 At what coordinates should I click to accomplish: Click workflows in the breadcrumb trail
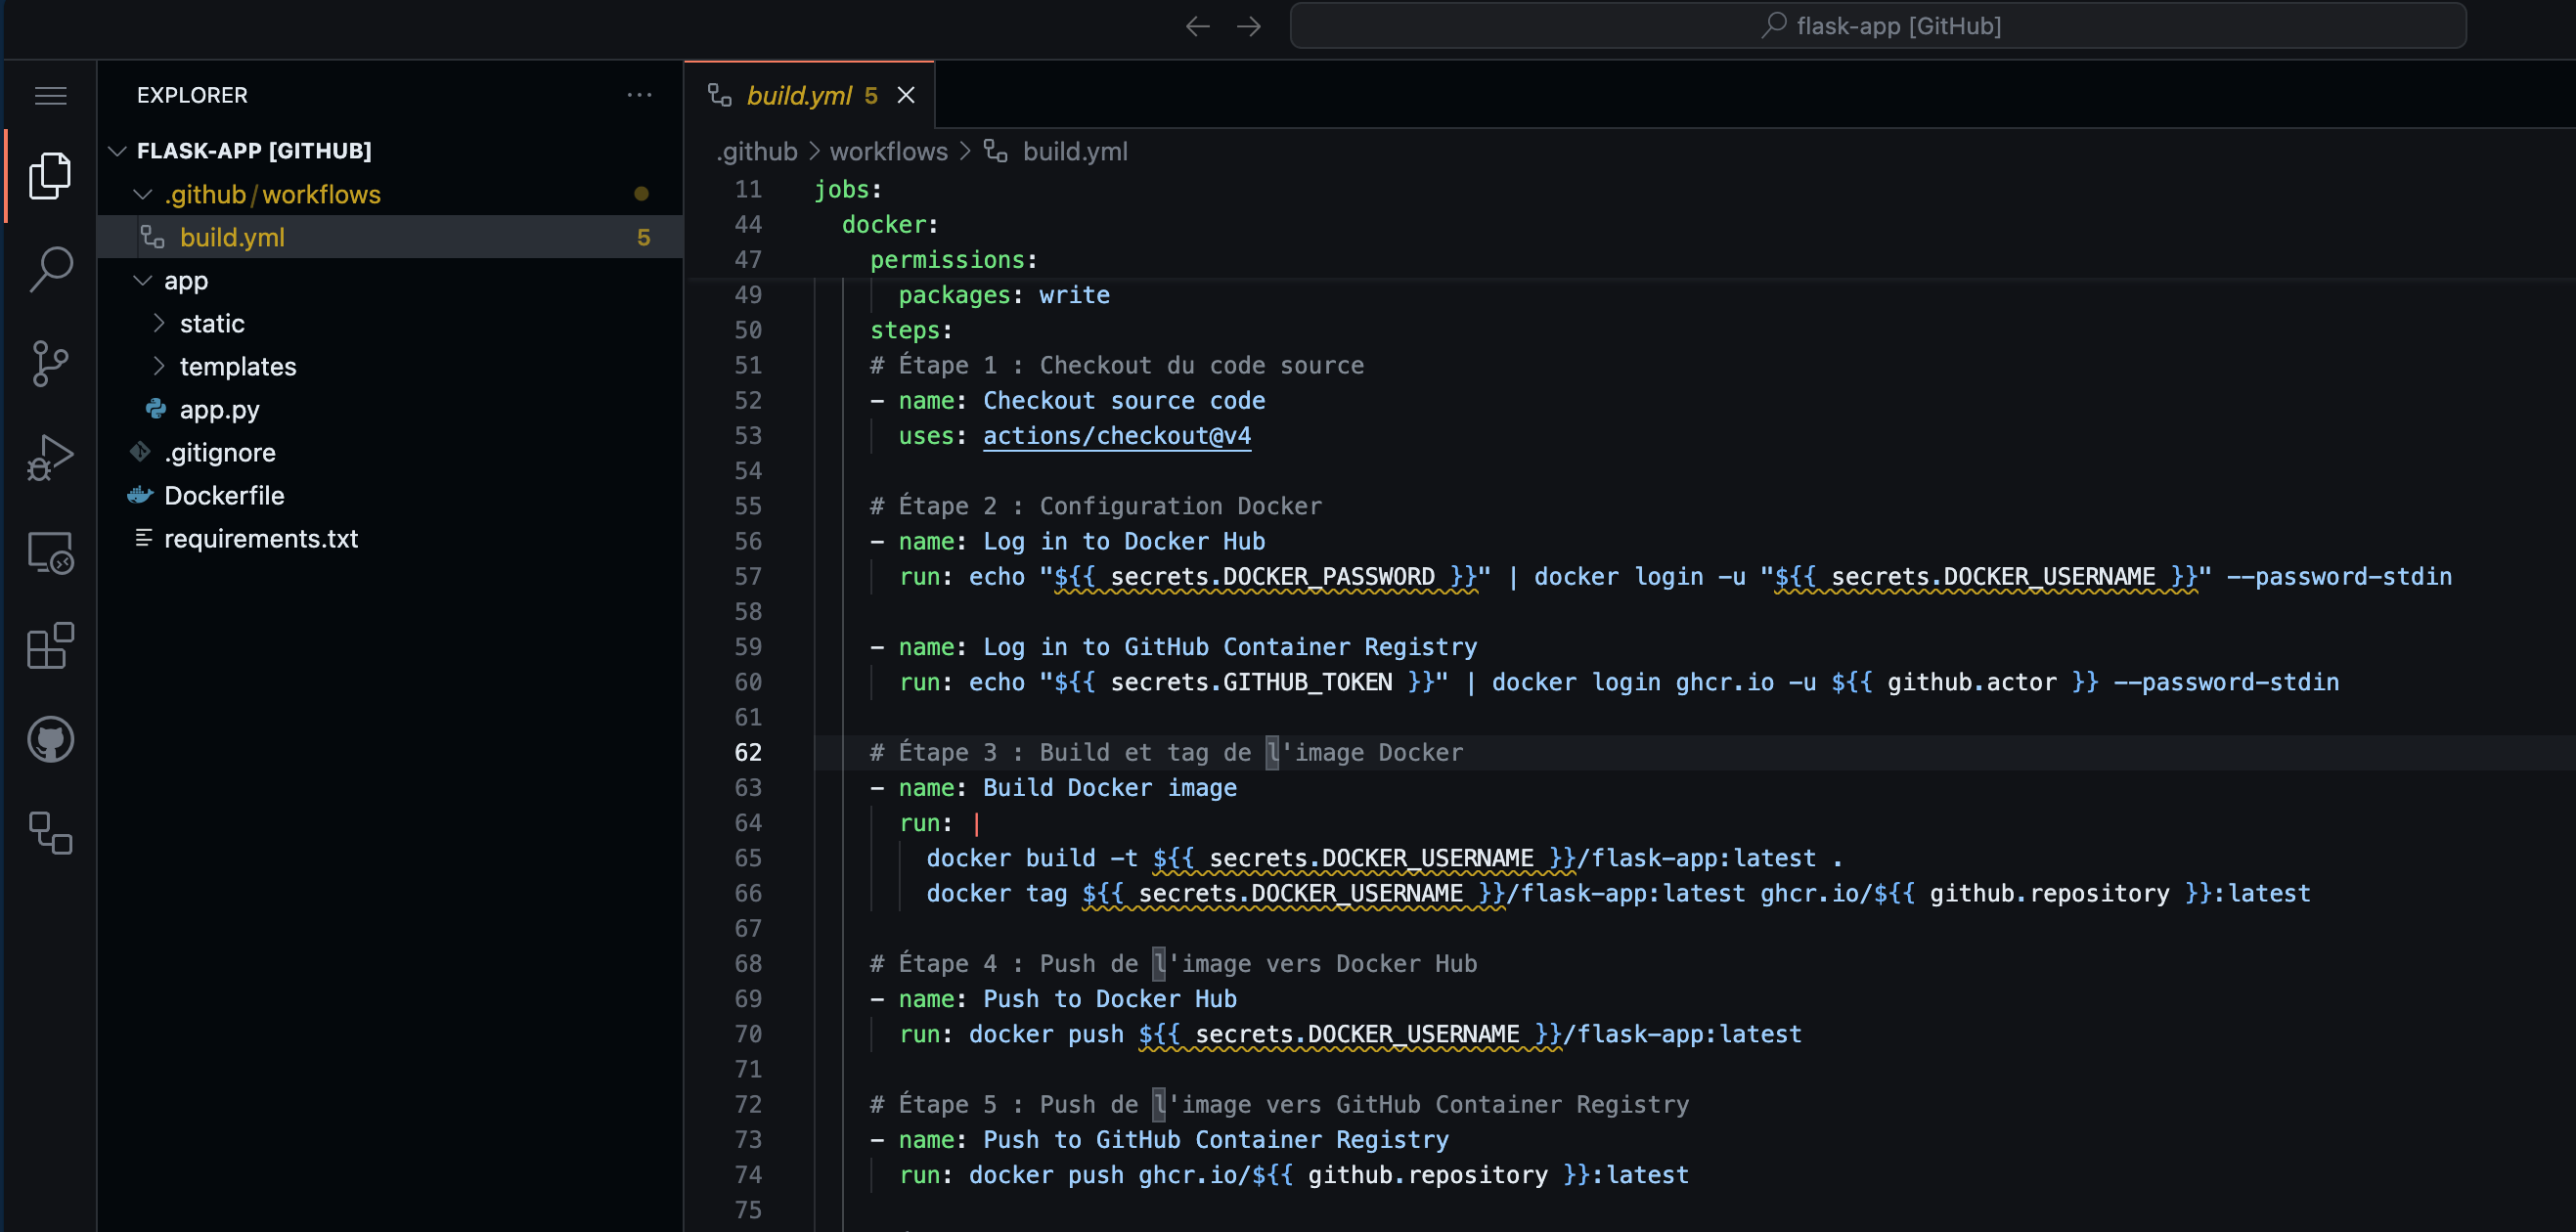[x=887, y=151]
